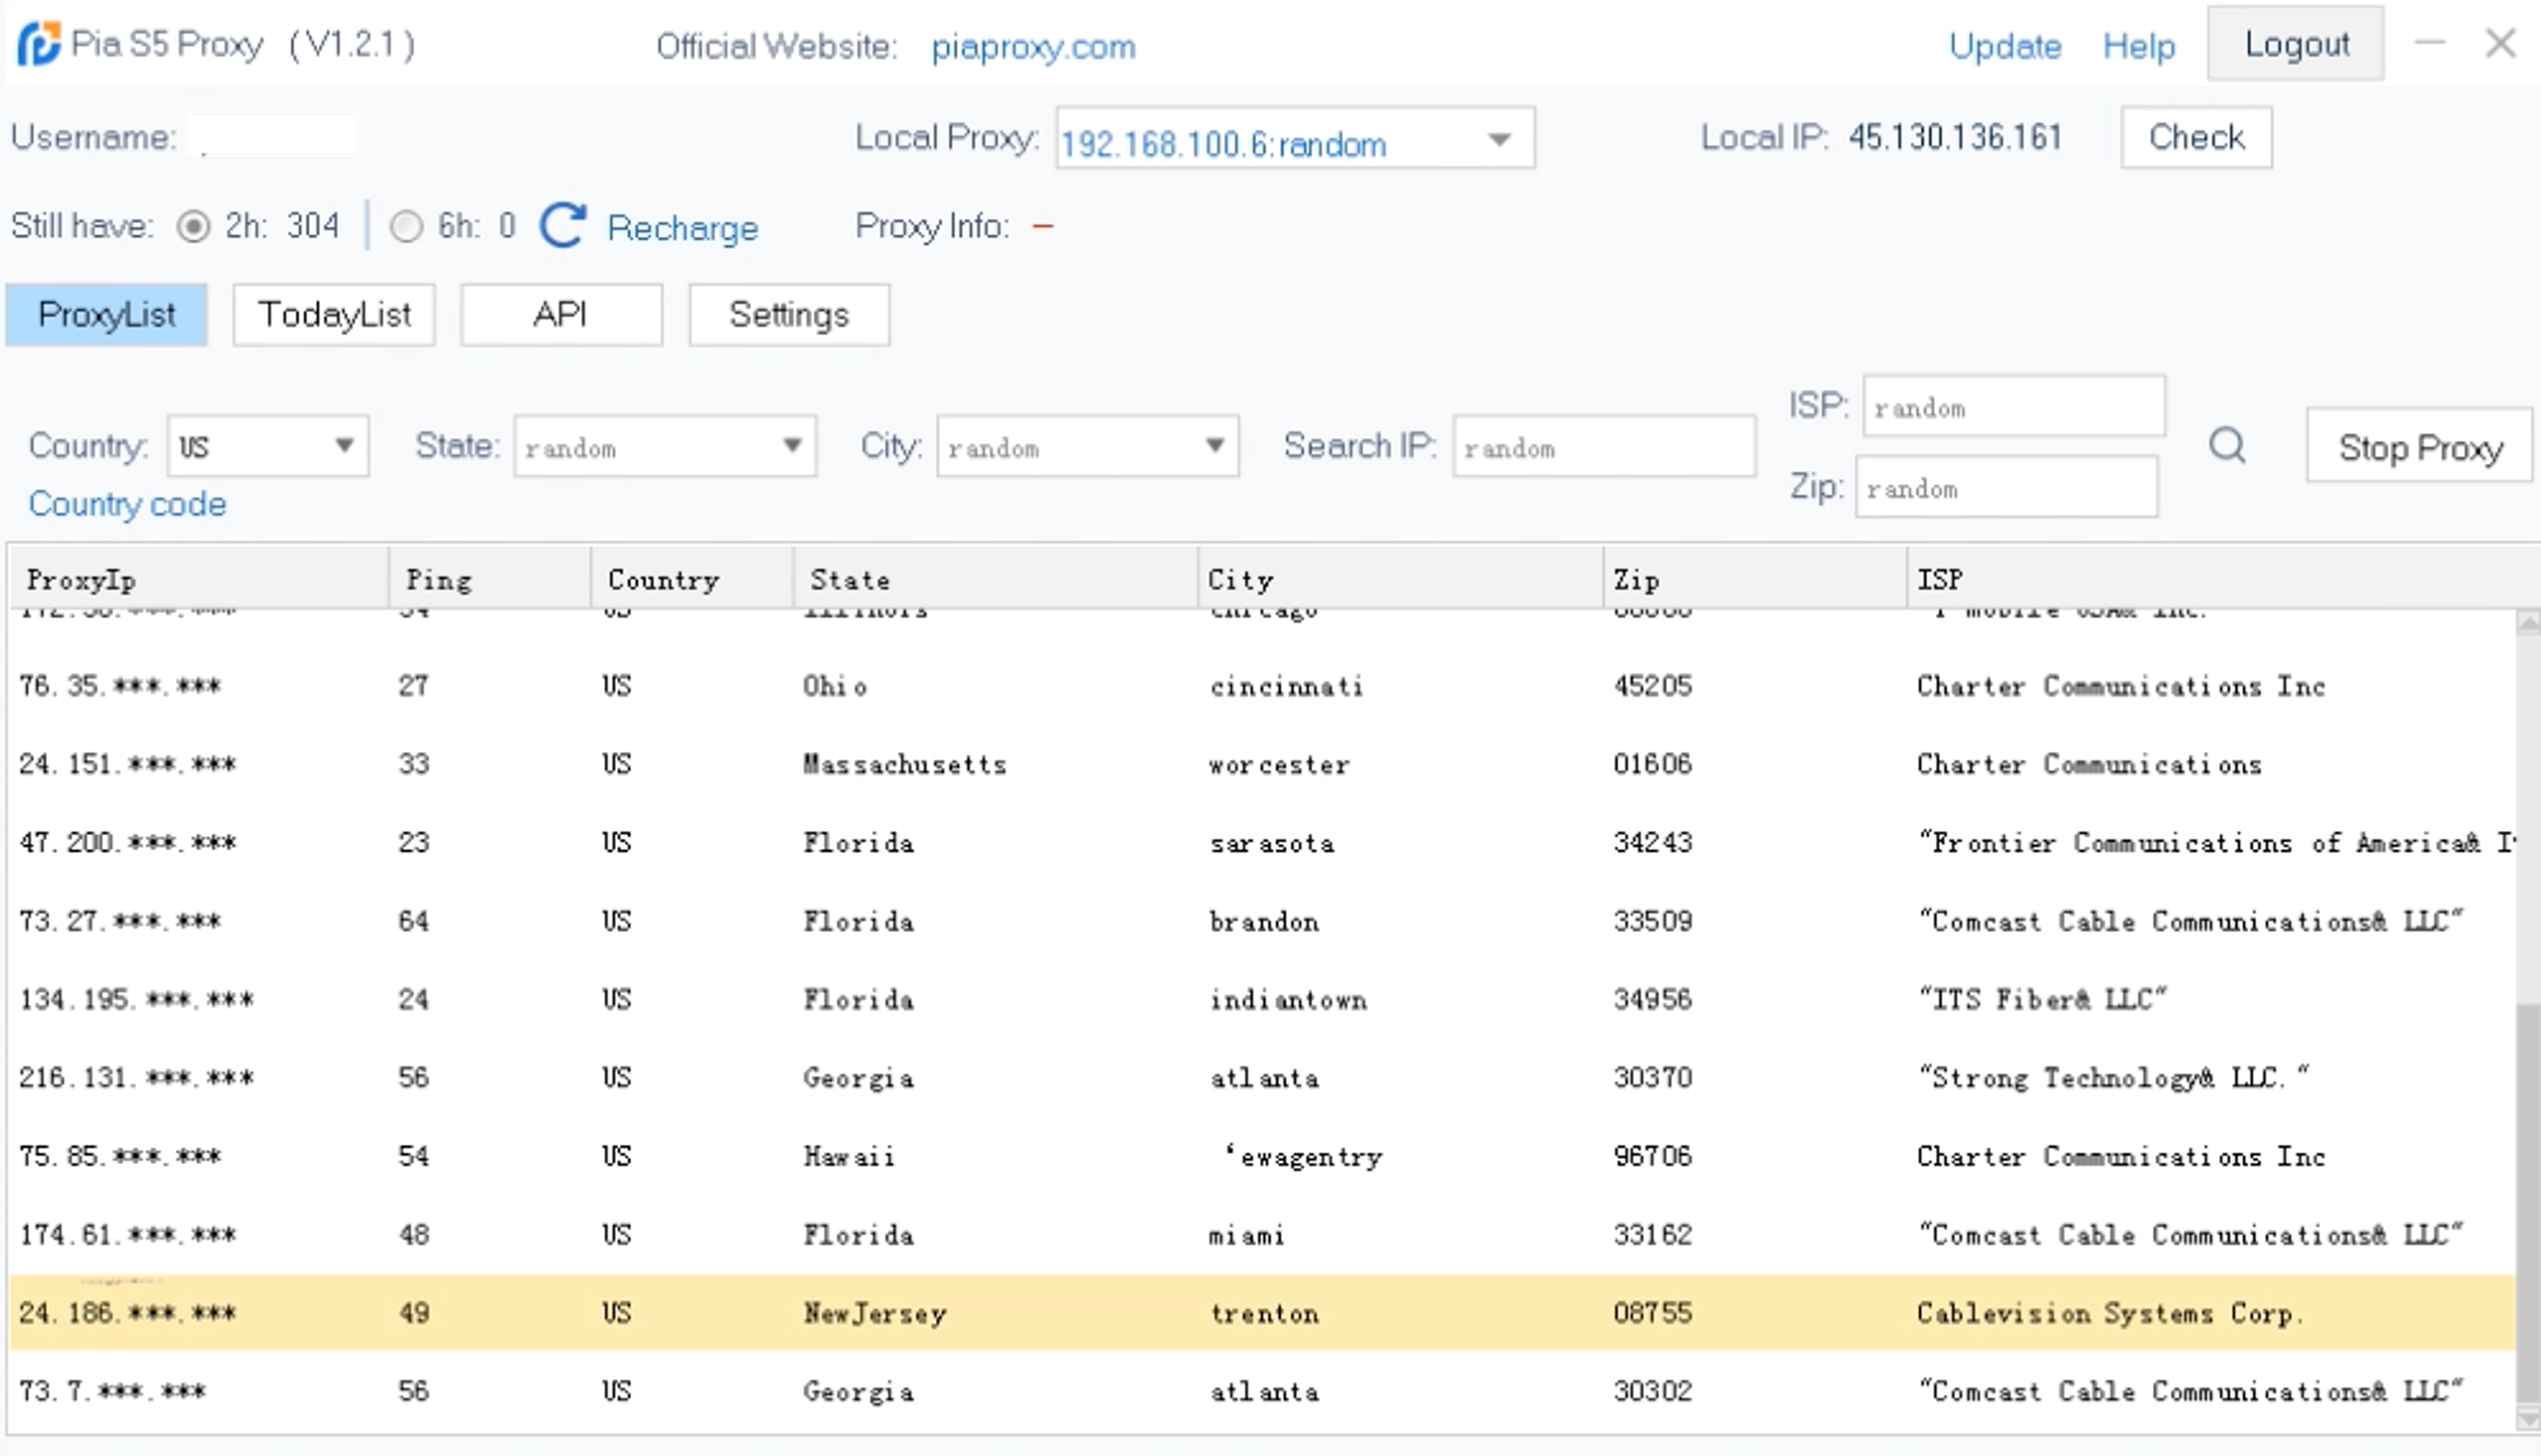Select proxy row 174.61.***.***
The height and width of the screenshot is (1456, 2541).
[x=1262, y=1235]
